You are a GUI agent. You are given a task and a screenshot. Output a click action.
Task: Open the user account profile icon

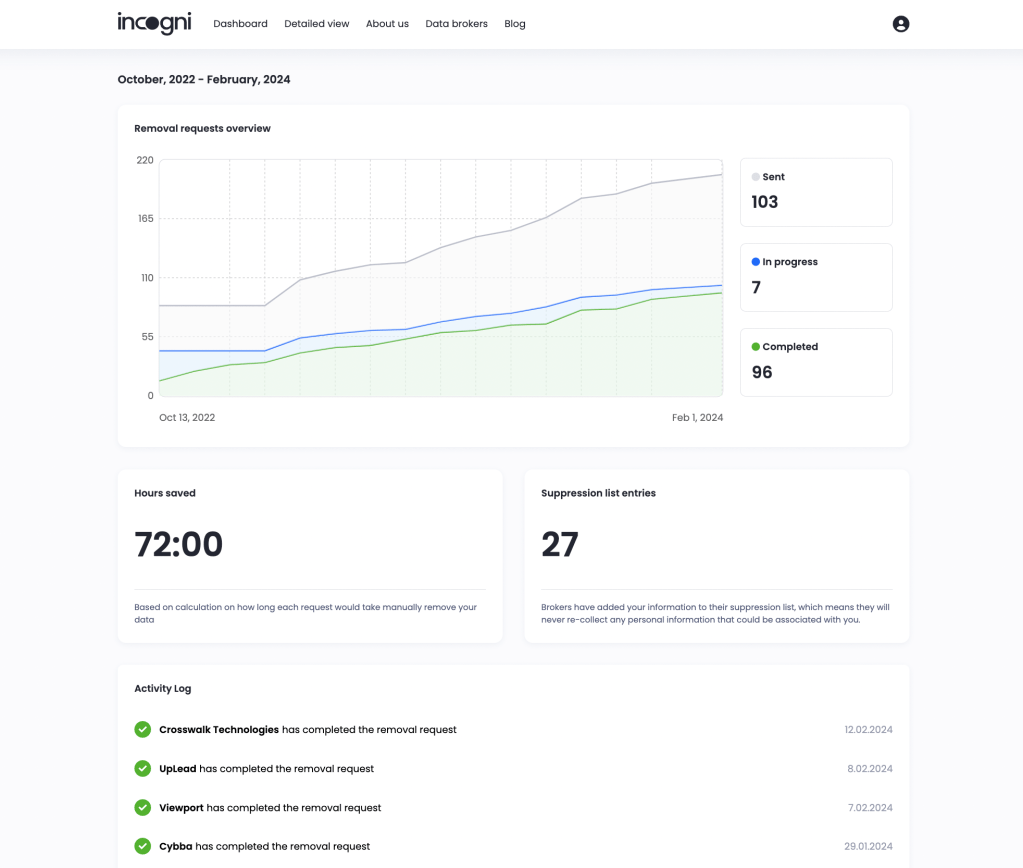(900, 24)
